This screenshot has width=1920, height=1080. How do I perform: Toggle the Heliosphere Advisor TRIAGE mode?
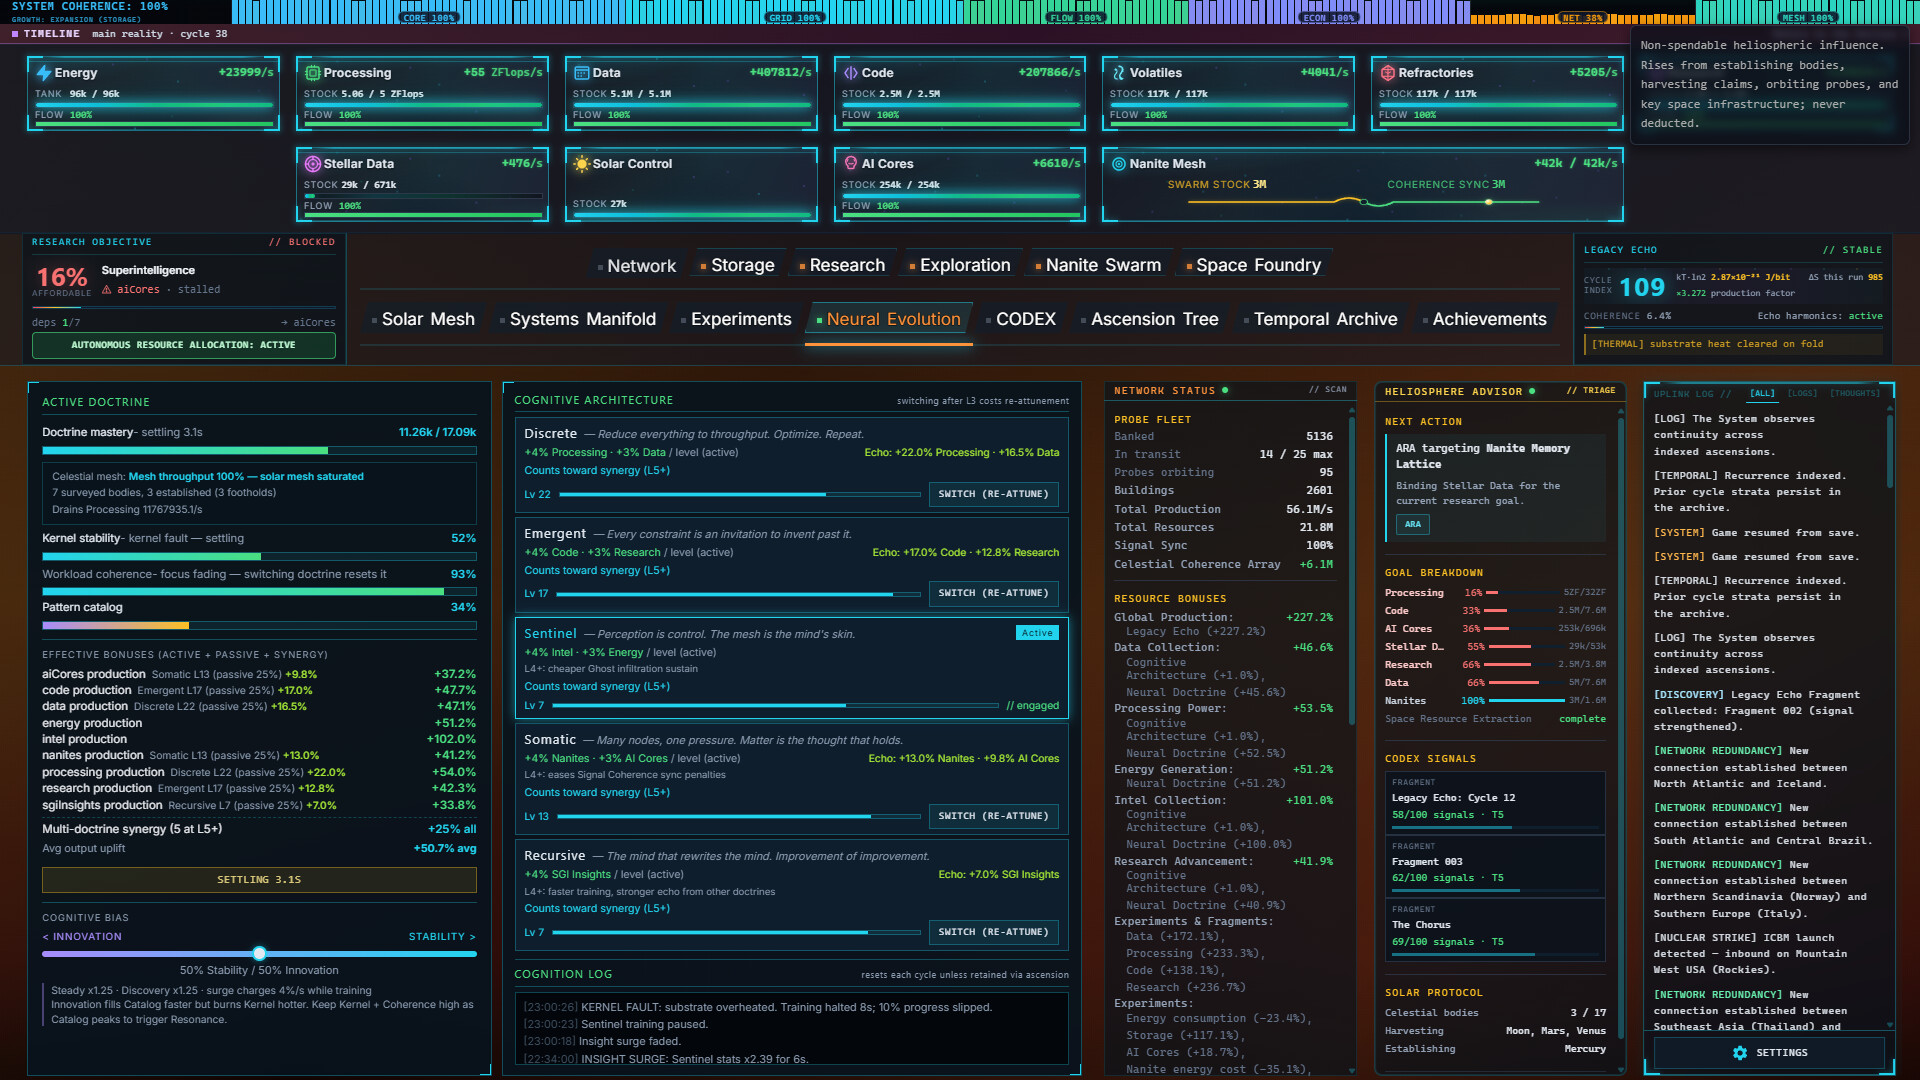click(x=1590, y=391)
